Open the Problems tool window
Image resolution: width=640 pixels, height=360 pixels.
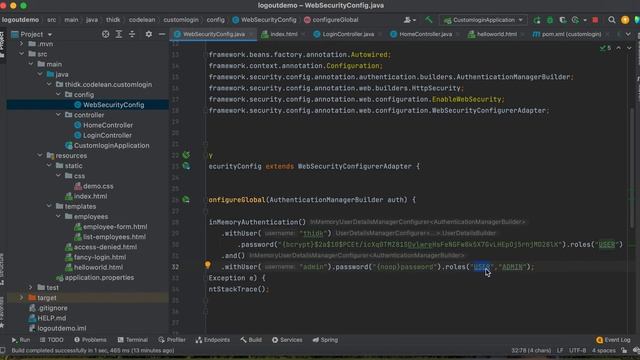click(x=90, y=340)
